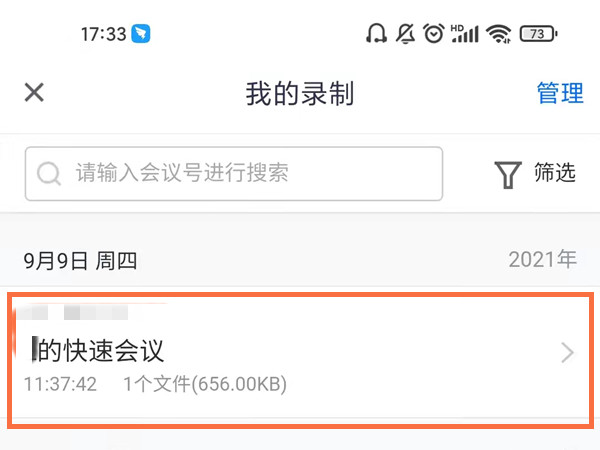
Task: Tap the headphones icon in status bar
Action: pos(376,34)
